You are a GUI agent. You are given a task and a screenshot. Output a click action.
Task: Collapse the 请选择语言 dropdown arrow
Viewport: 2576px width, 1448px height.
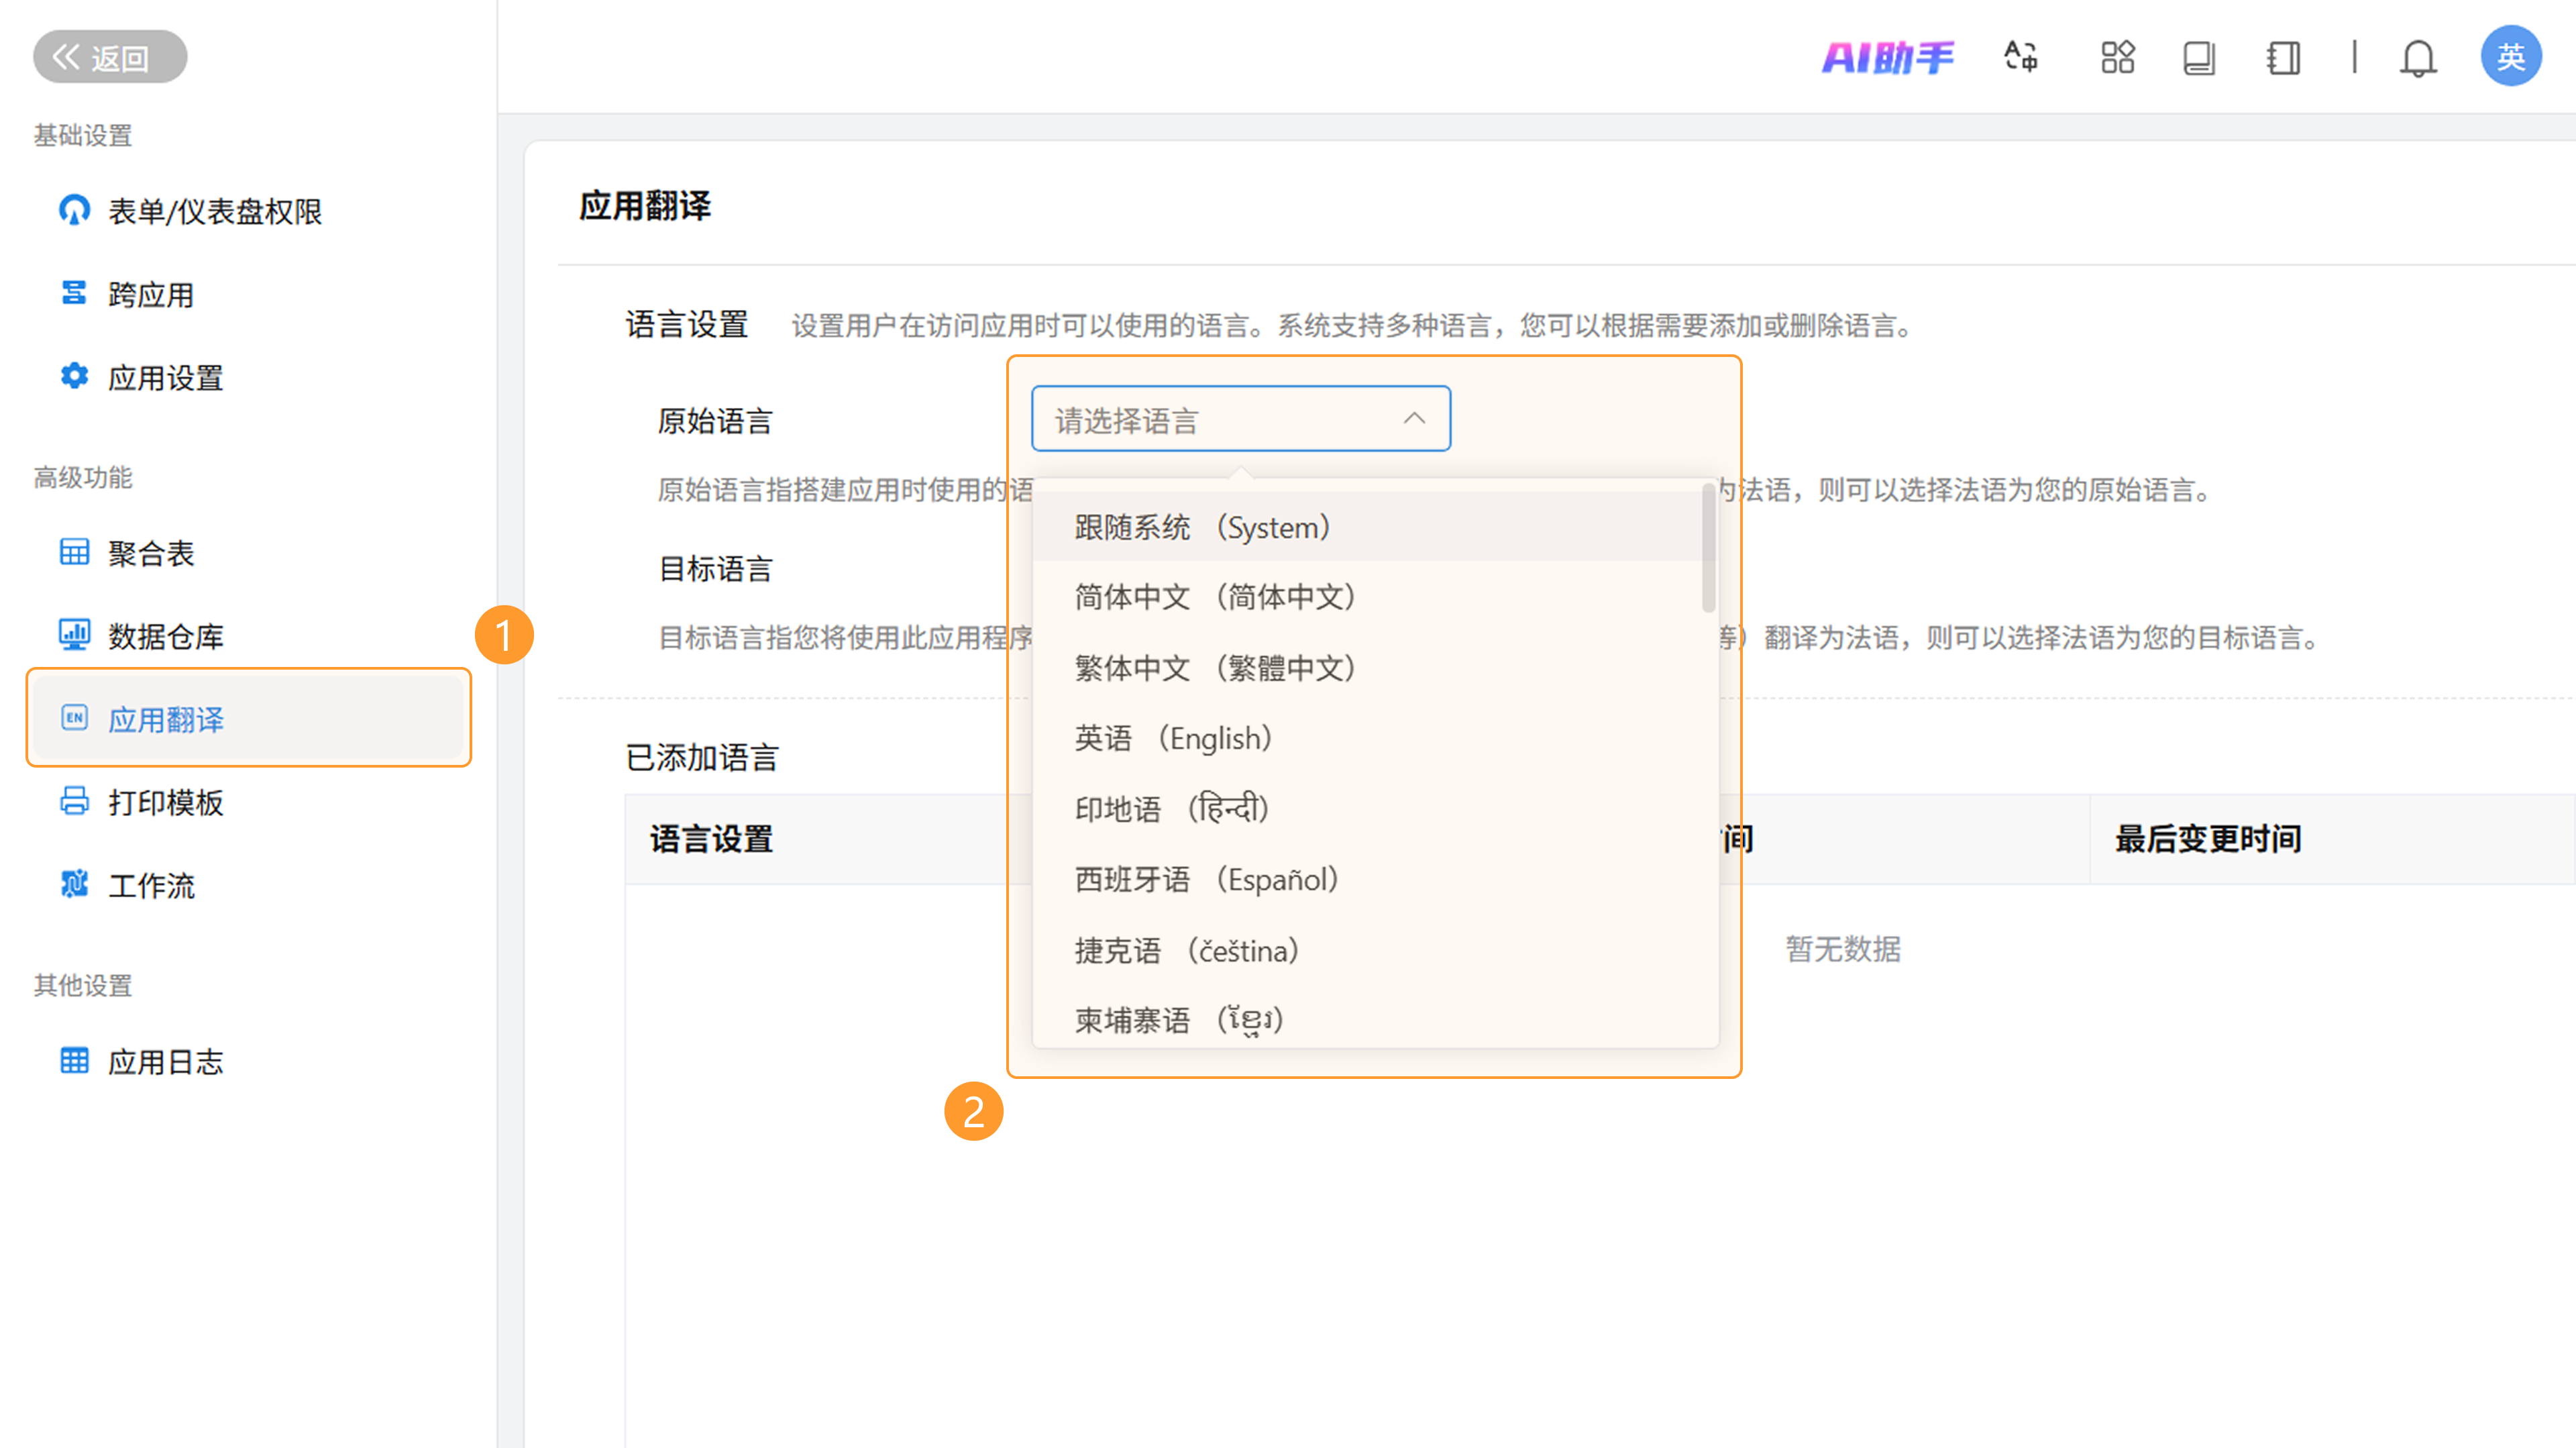(x=1413, y=419)
